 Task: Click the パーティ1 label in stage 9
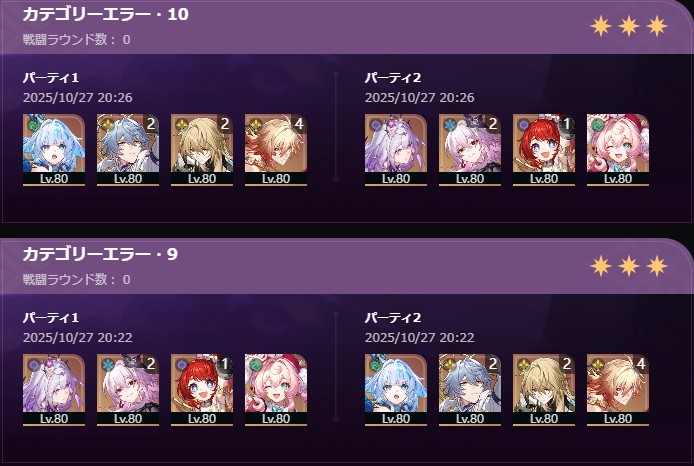51,318
